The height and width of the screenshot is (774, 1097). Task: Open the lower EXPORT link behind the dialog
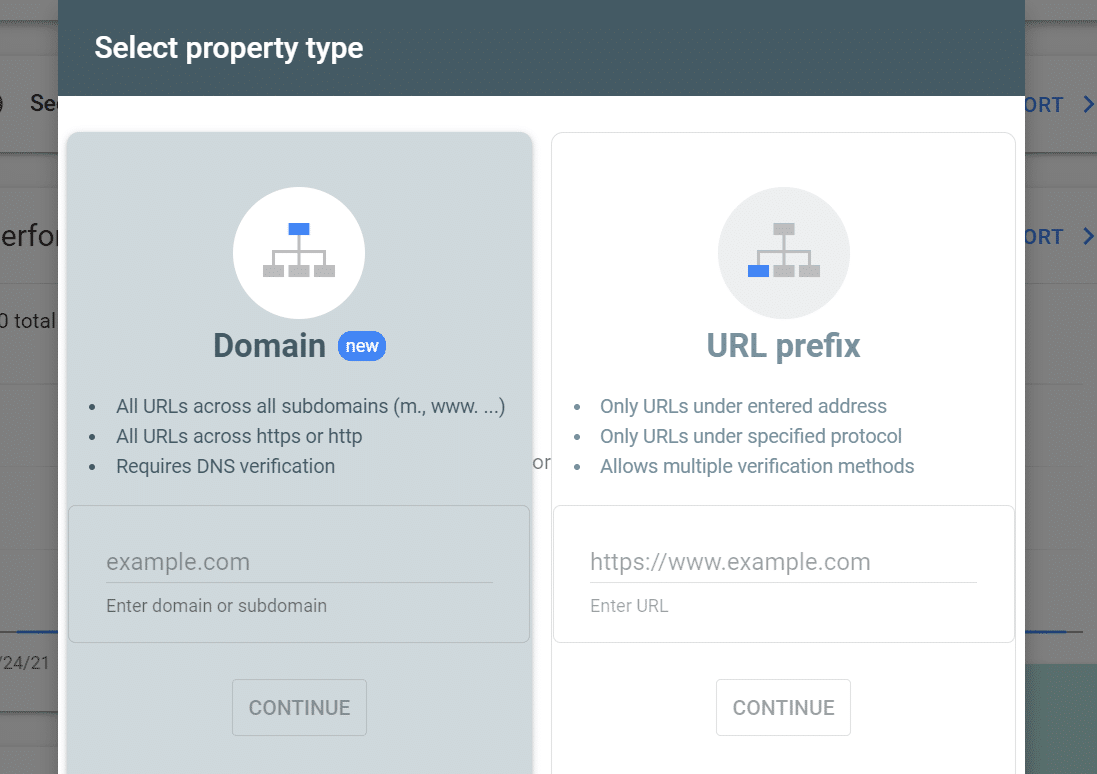1045,237
